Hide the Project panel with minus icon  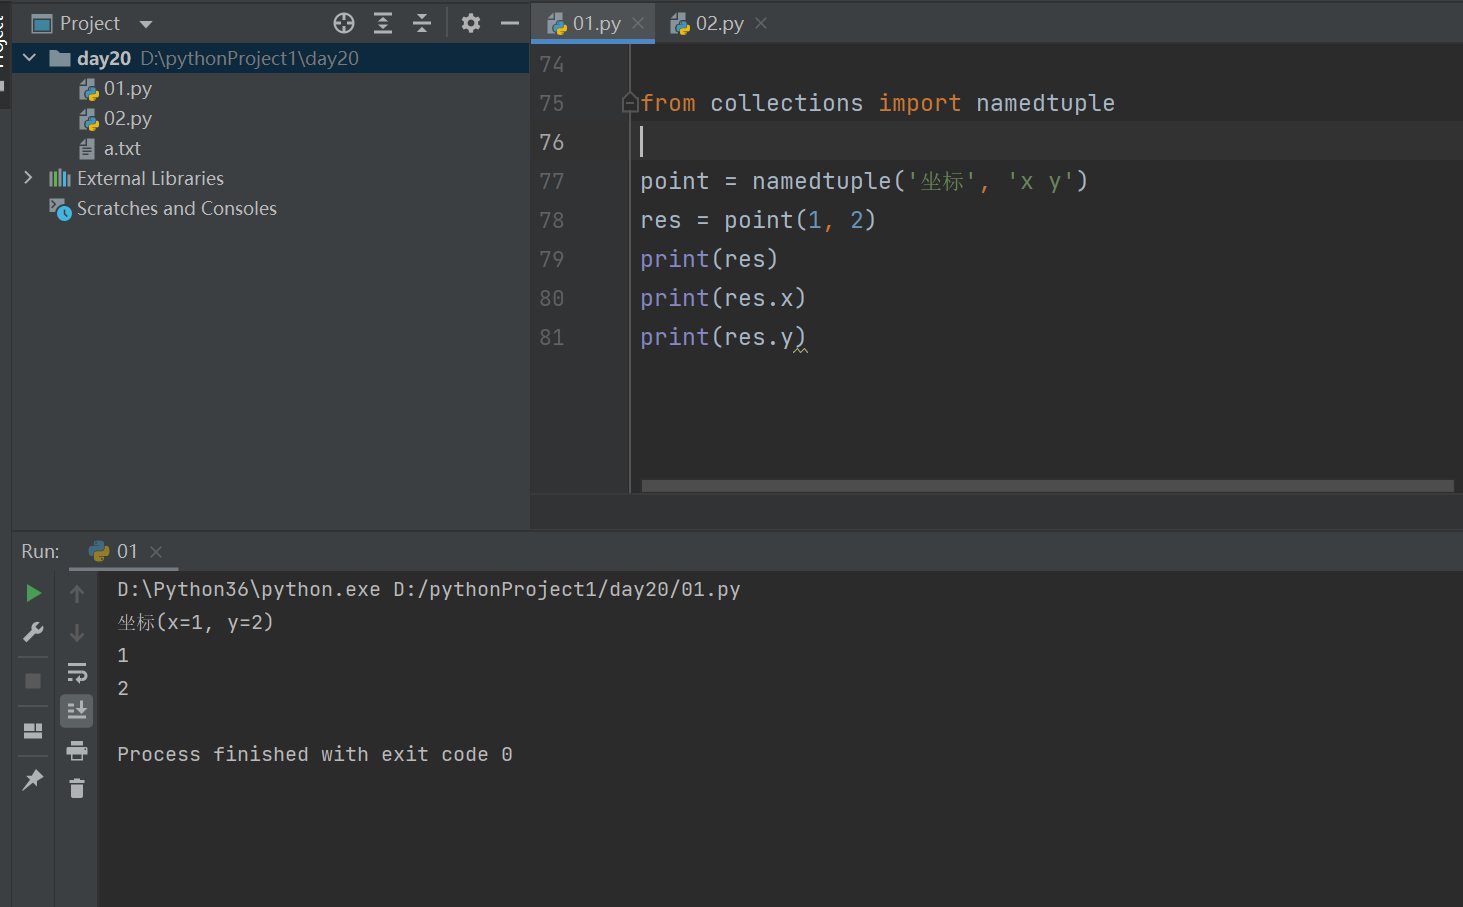[x=510, y=23]
